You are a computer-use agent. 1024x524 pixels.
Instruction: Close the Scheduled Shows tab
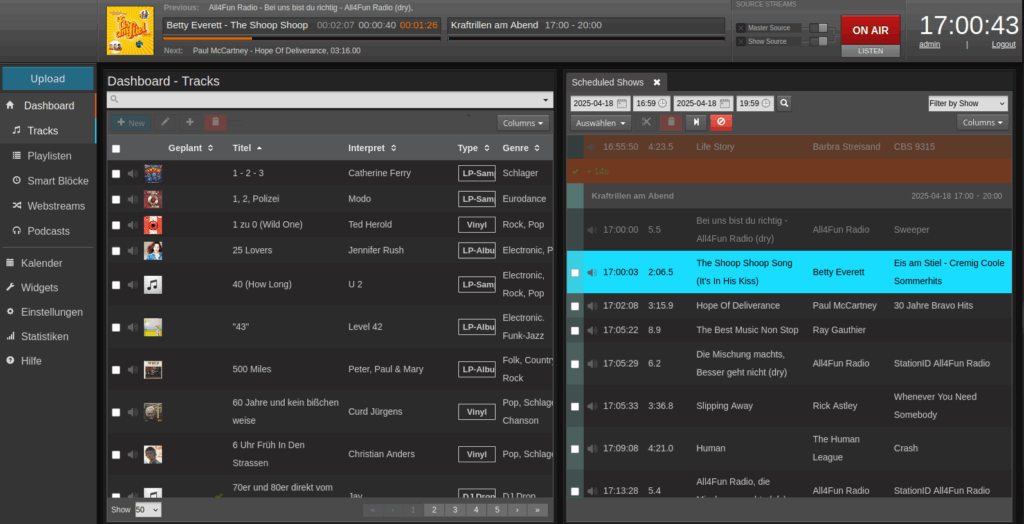click(657, 82)
